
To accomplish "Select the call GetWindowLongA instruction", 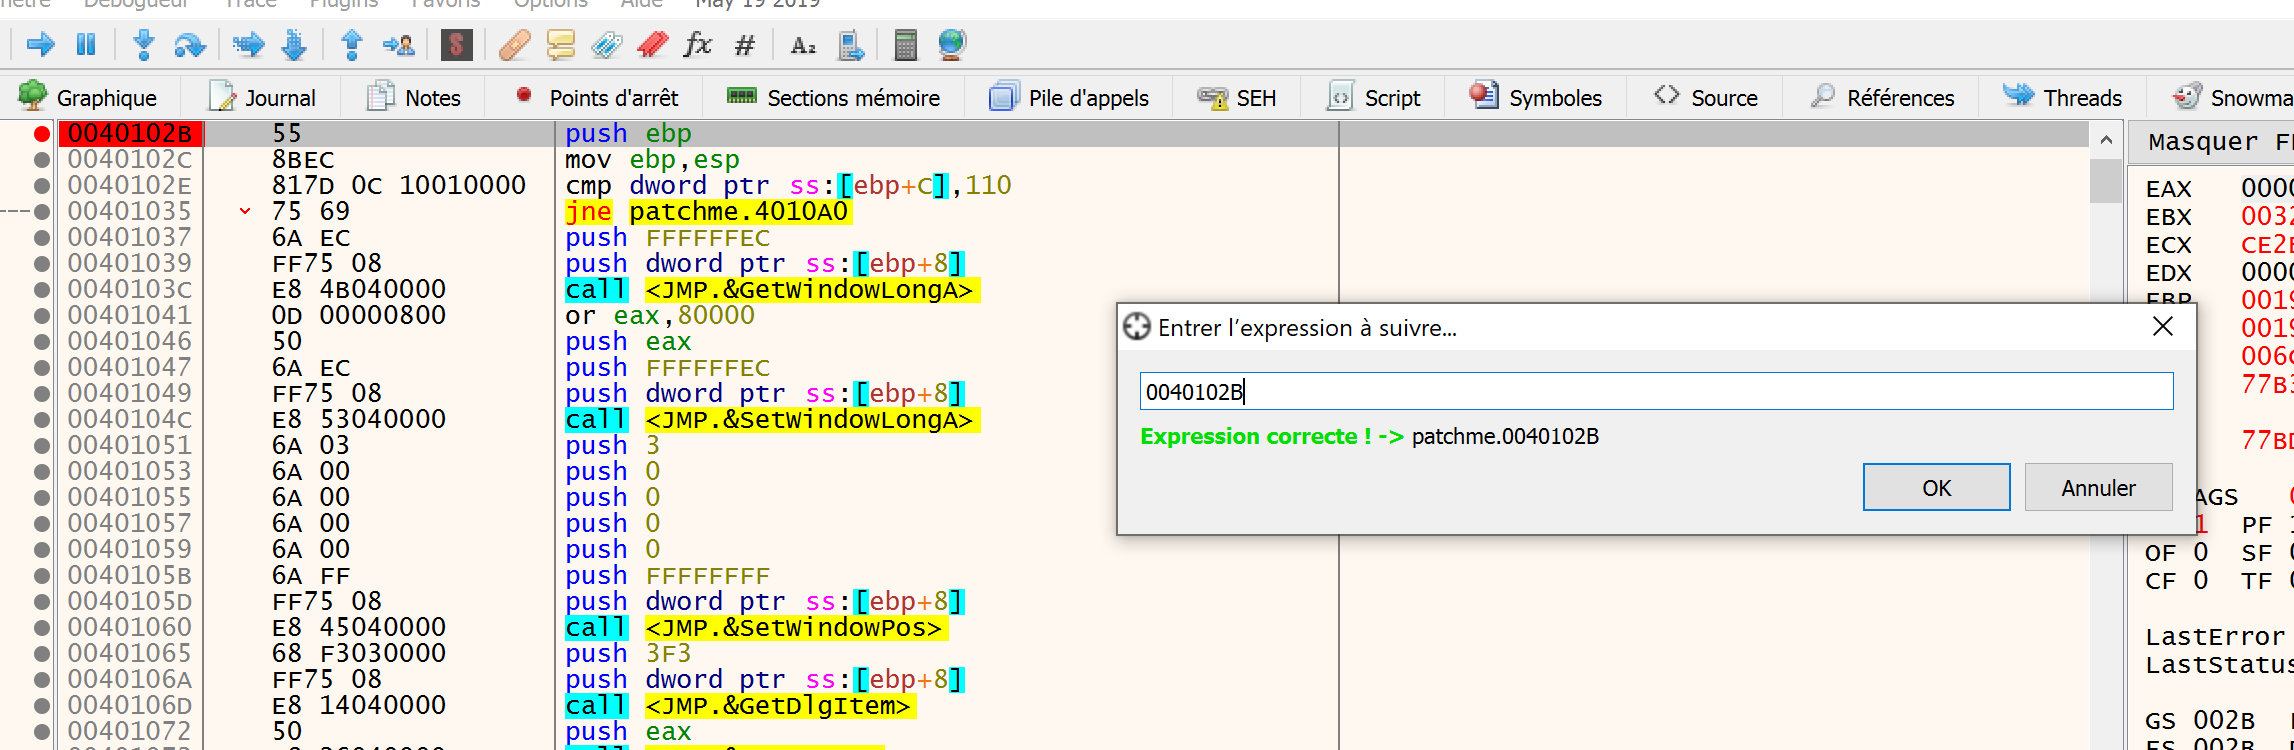I will pyautogui.click(x=771, y=289).
